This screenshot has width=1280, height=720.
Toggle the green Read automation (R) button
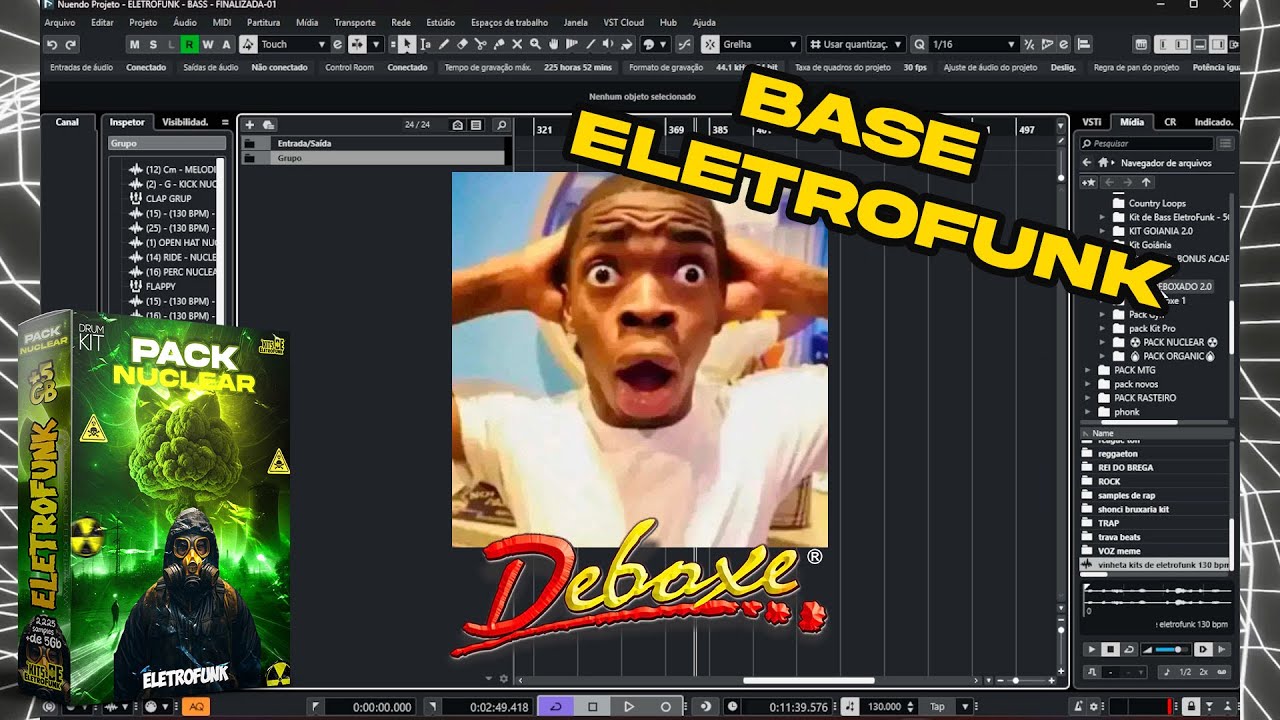coord(190,44)
